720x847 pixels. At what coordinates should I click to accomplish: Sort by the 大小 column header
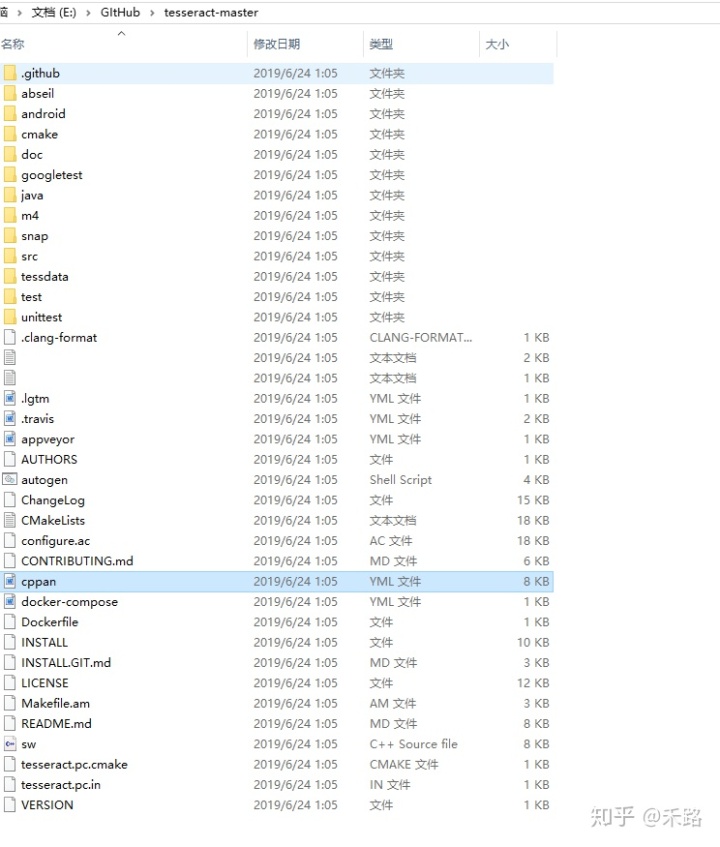[497, 44]
